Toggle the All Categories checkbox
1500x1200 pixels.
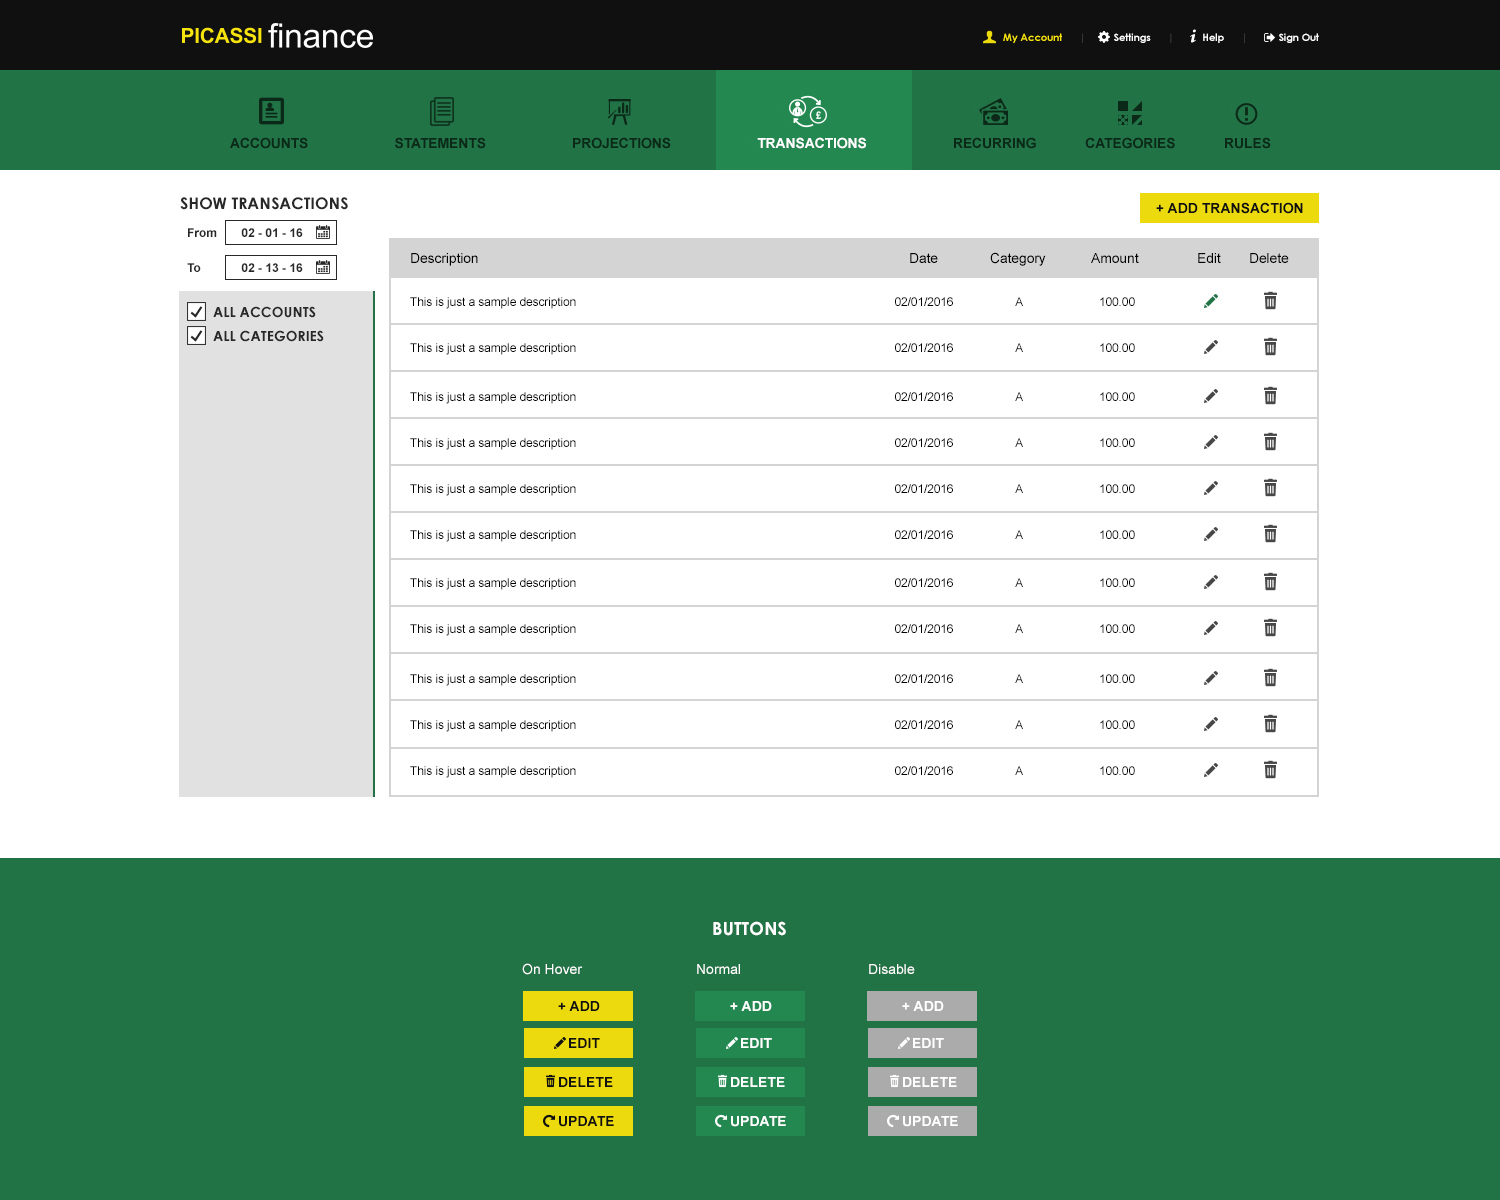click(197, 336)
